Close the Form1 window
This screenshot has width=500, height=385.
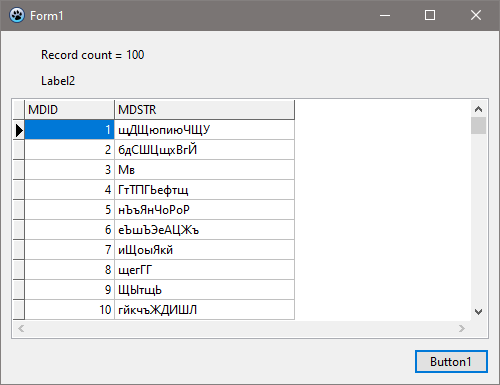pos(476,15)
